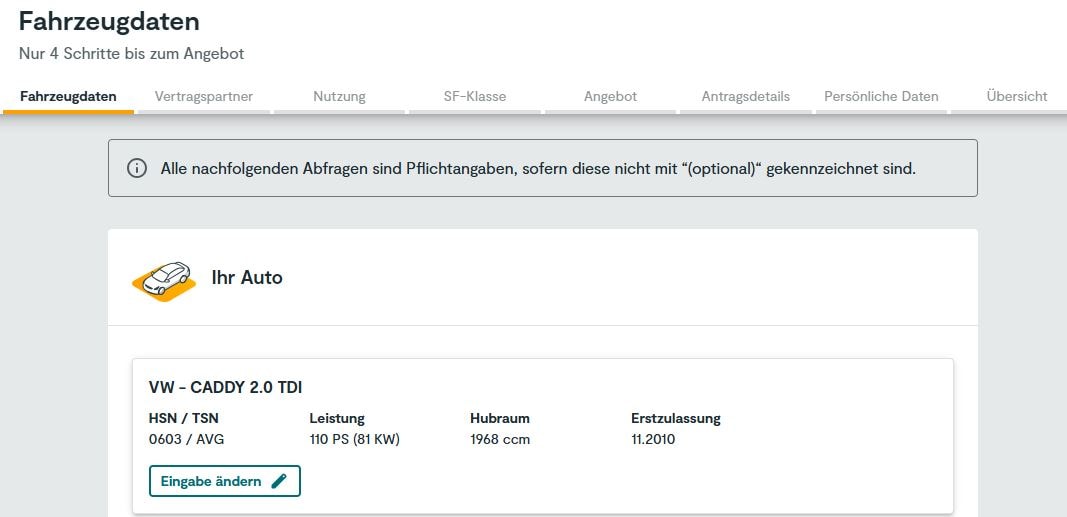Go to the Persönliche Daten step tab

(x=881, y=97)
